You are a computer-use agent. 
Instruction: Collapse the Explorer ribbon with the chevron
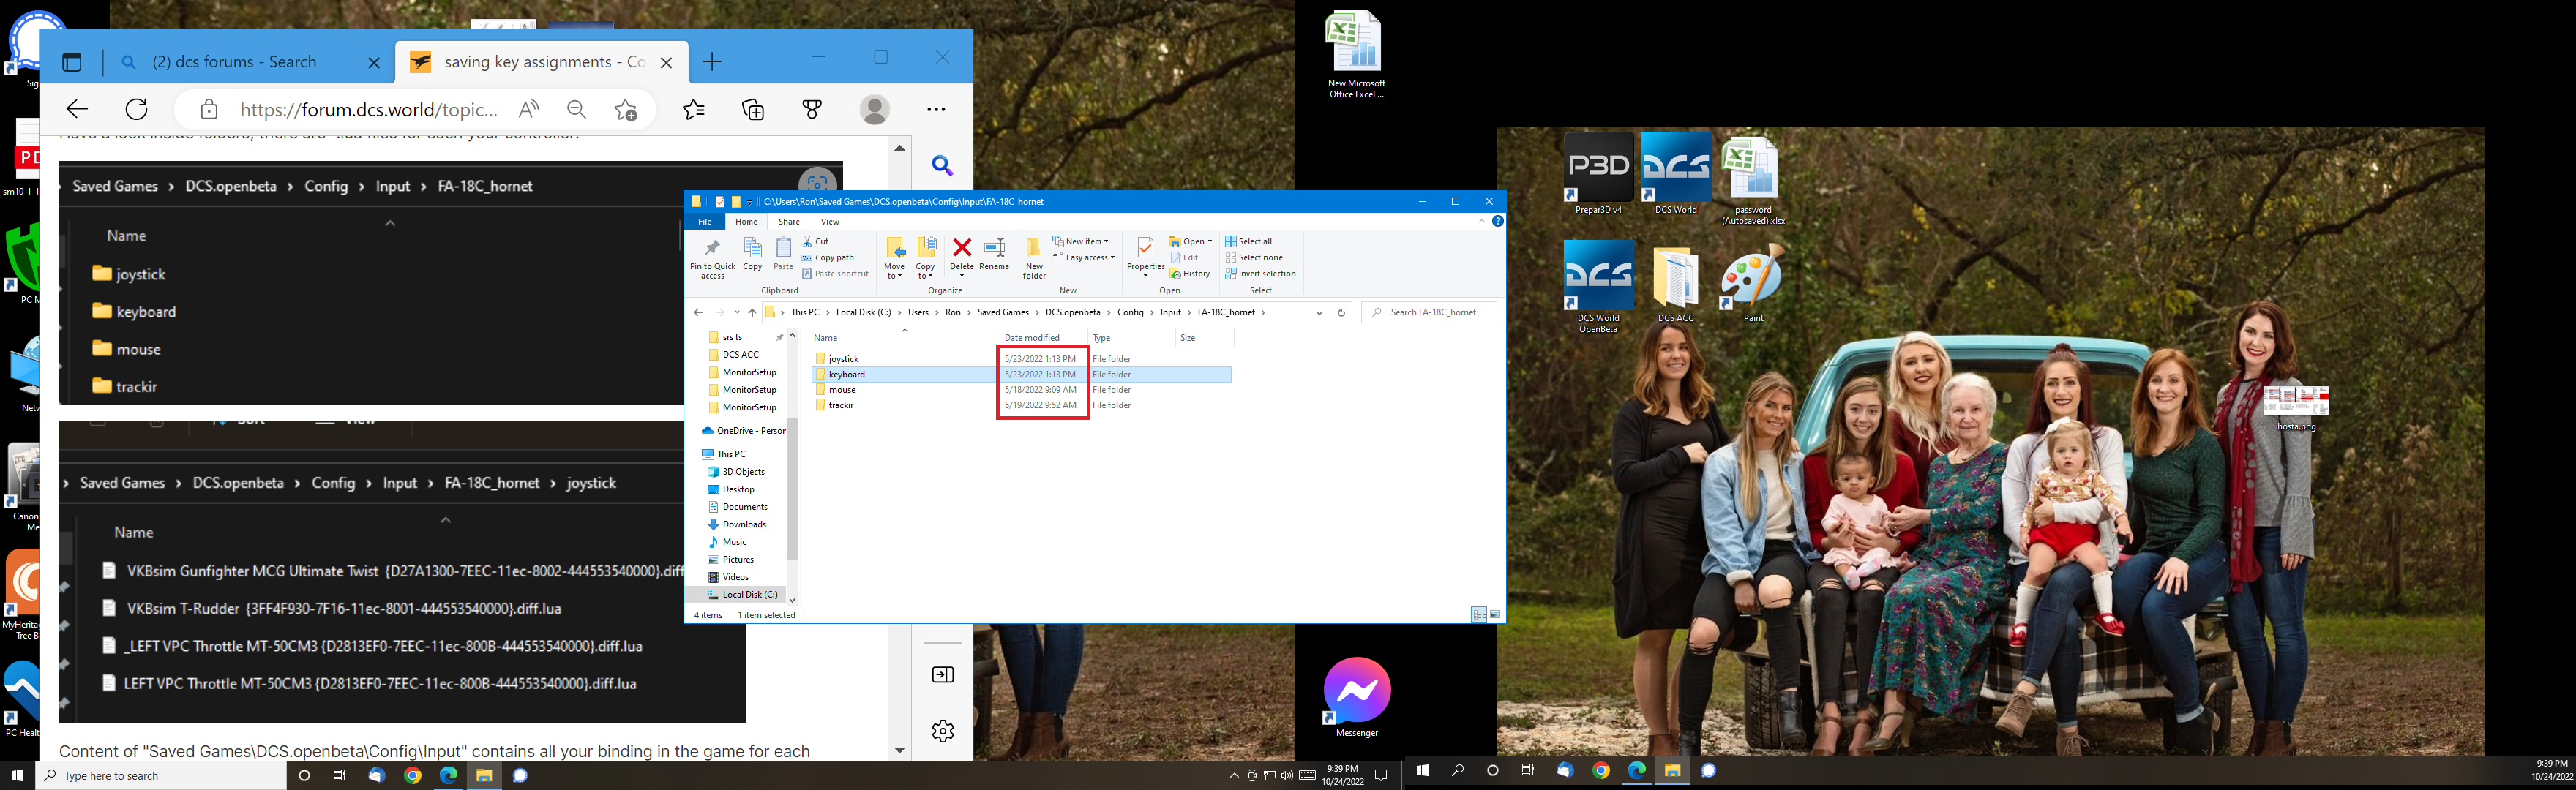coord(1482,221)
